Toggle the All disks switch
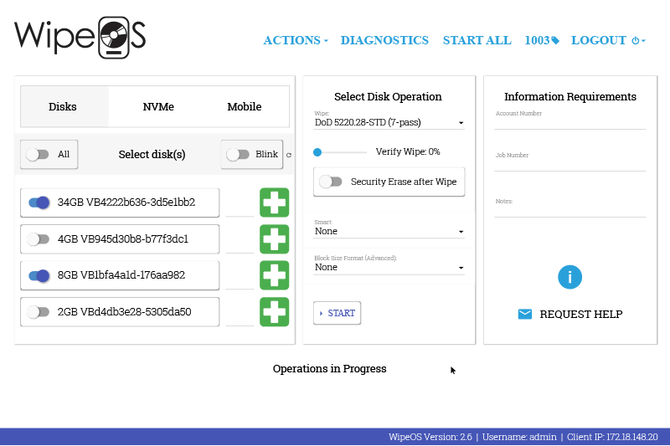The height and width of the screenshot is (446, 670). pos(38,154)
